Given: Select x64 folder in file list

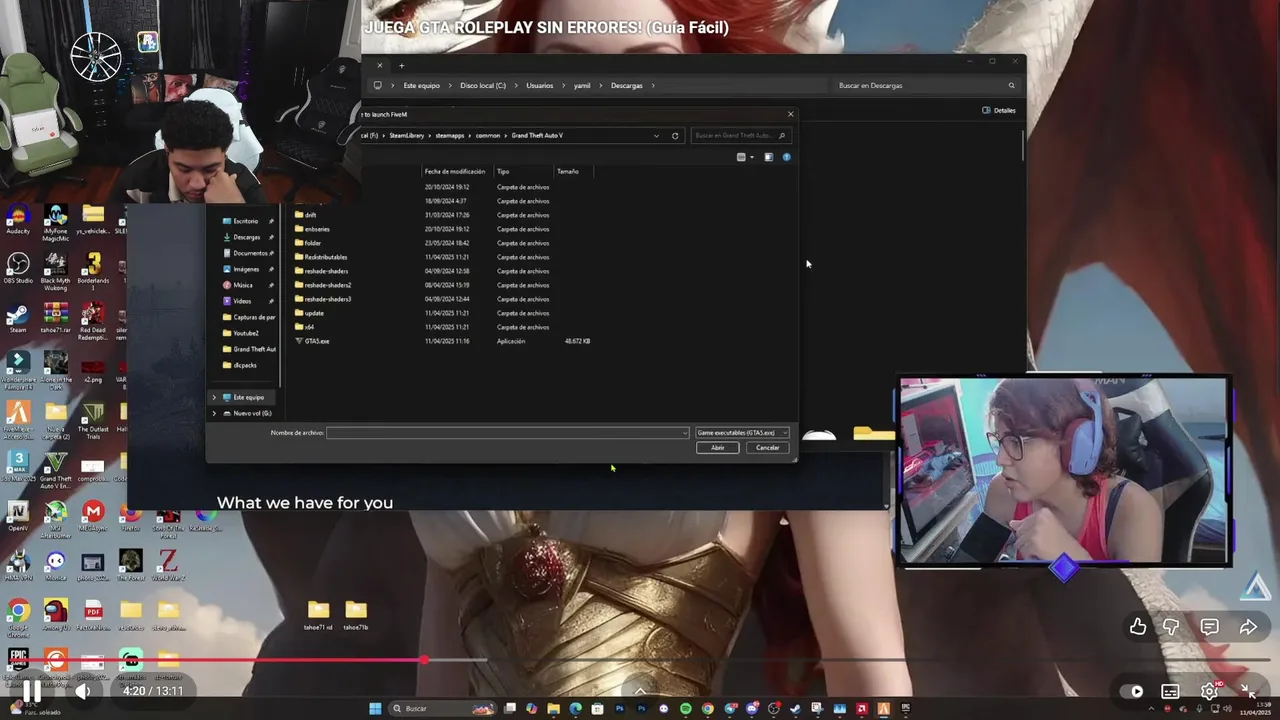Looking at the screenshot, I should point(305,327).
